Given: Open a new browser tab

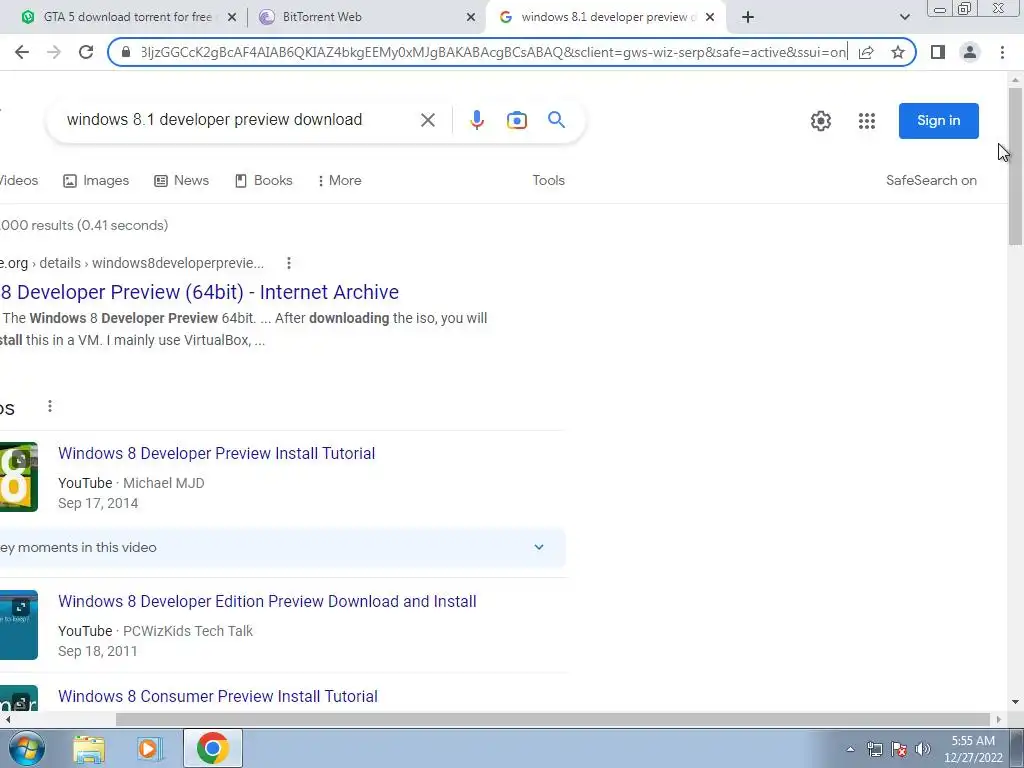Looking at the screenshot, I should (x=748, y=17).
